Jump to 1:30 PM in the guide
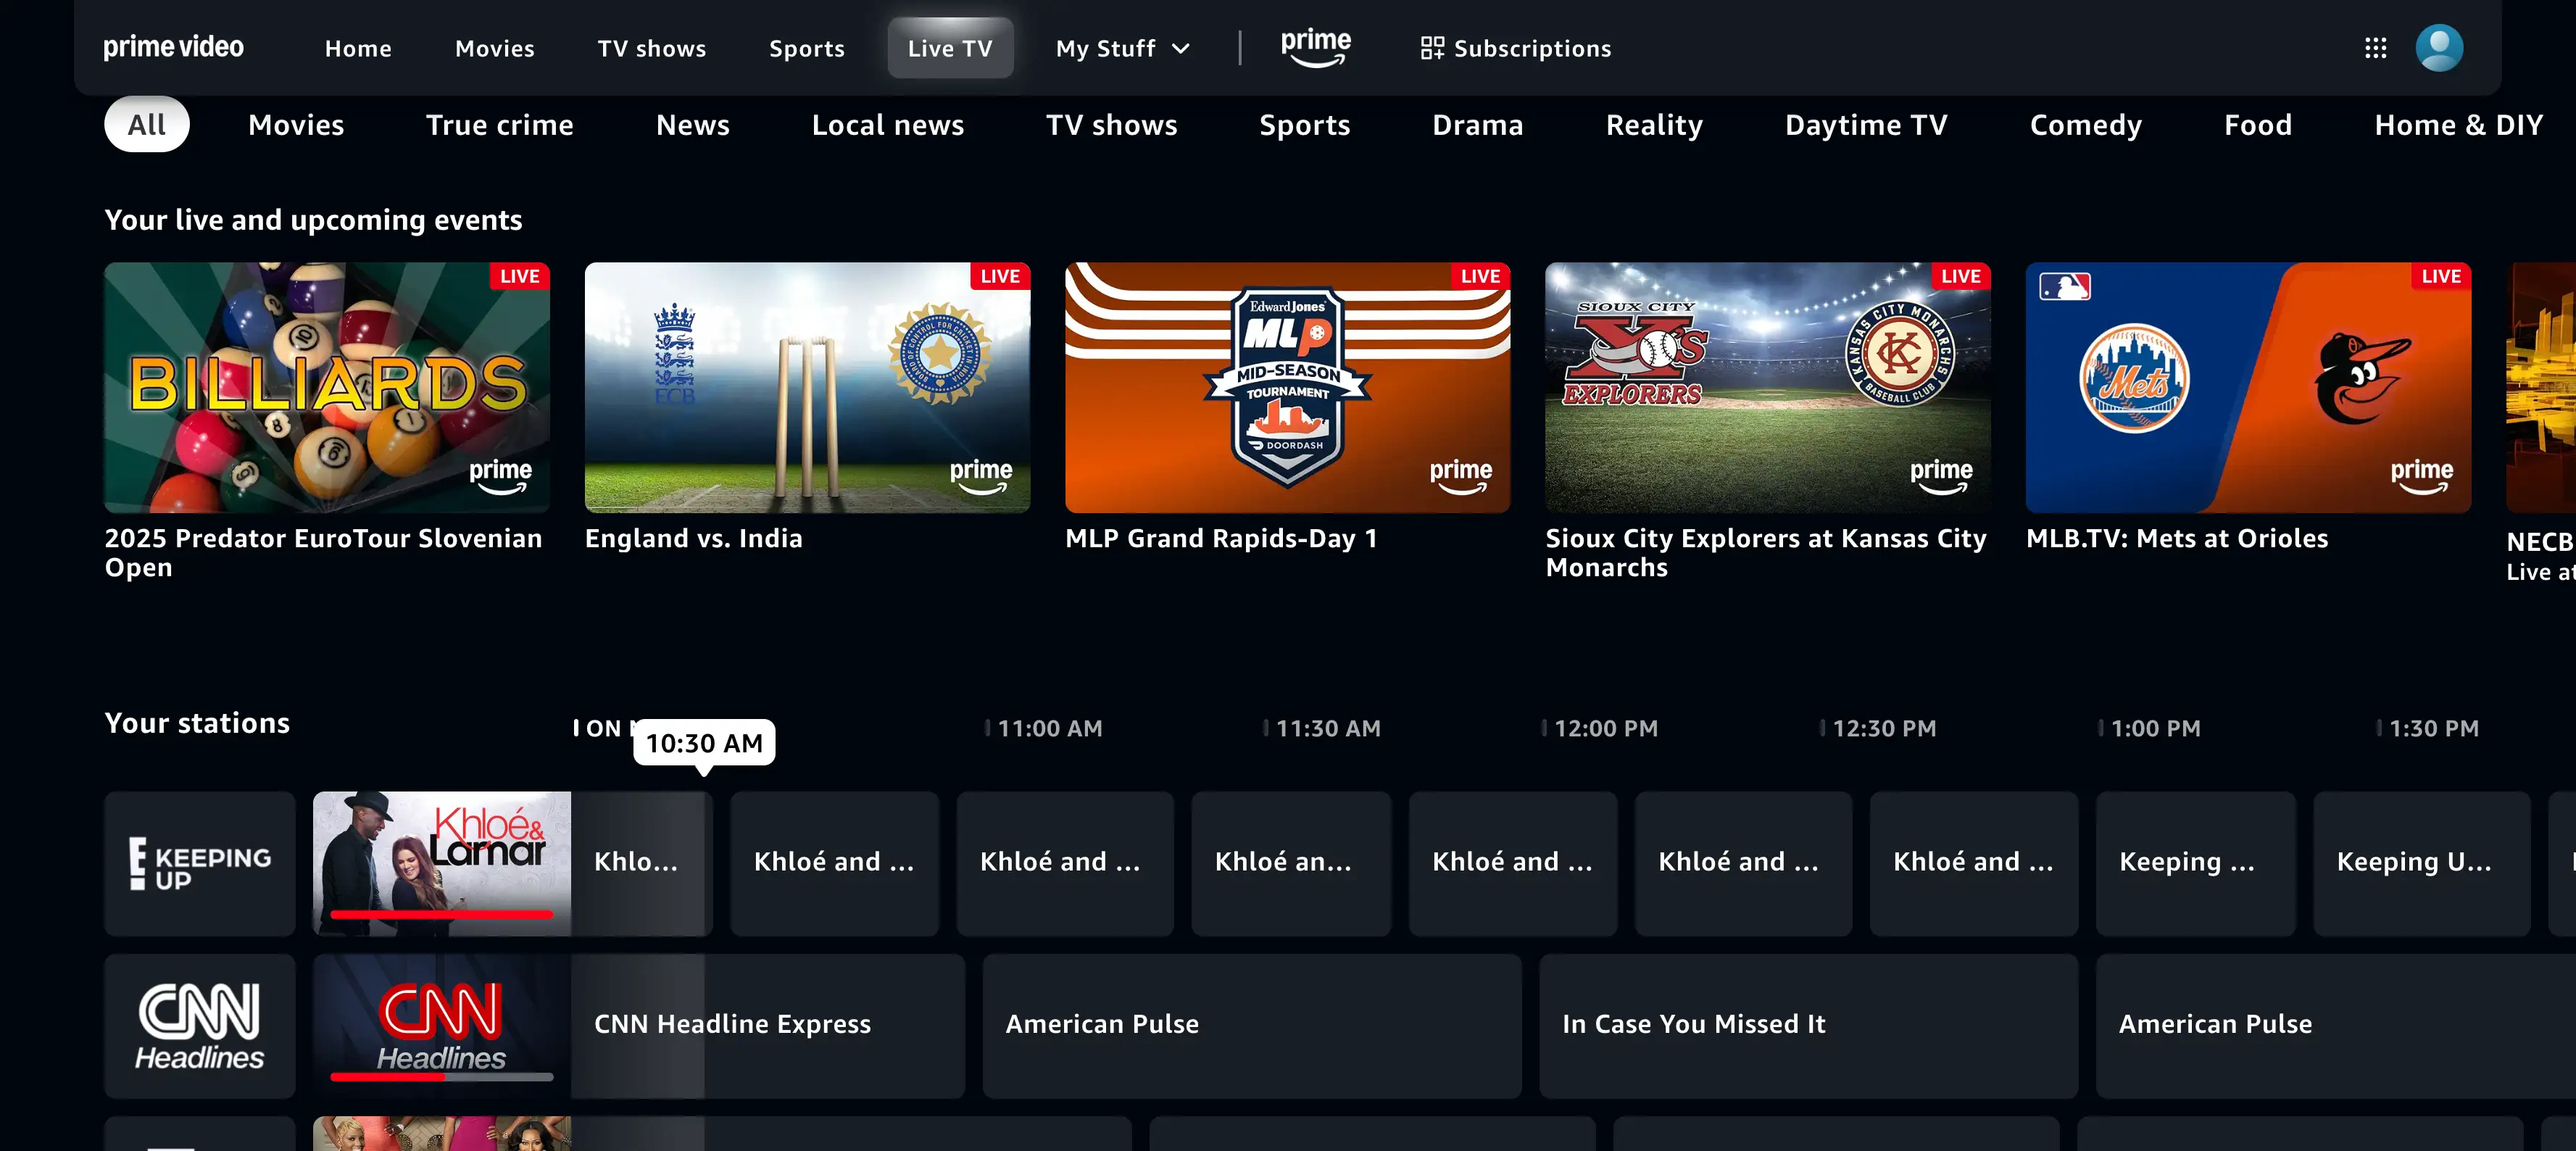The height and width of the screenshot is (1151, 2576). [2434, 729]
